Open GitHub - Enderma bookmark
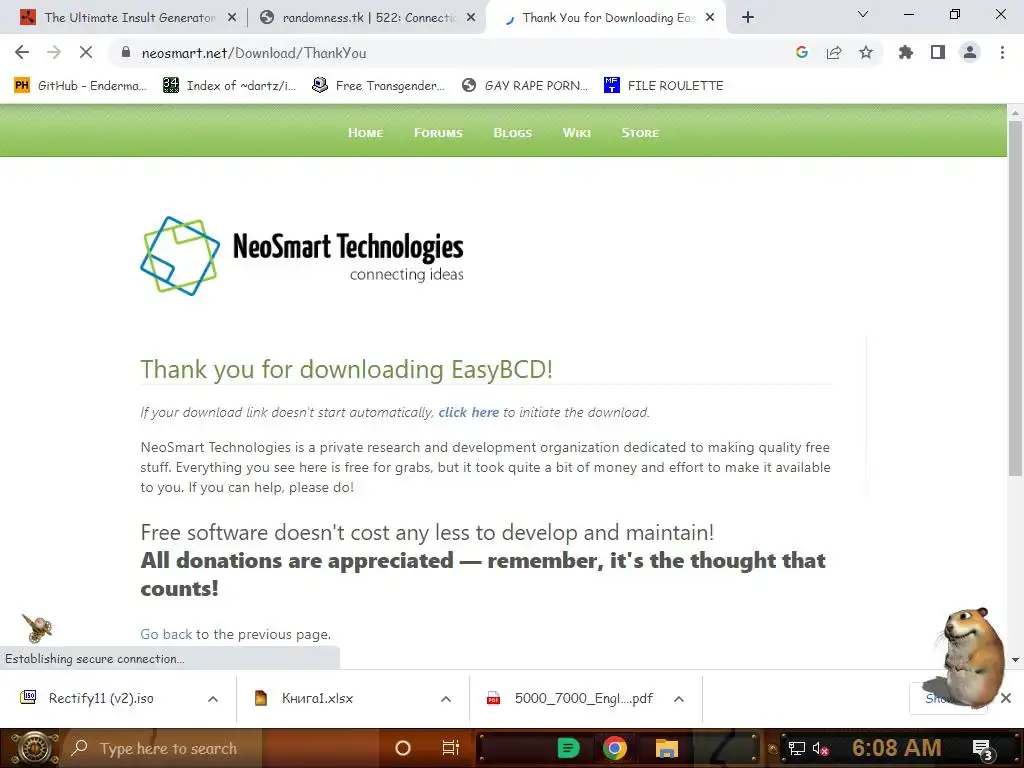1024x768 pixels. [x=80, y=86]
